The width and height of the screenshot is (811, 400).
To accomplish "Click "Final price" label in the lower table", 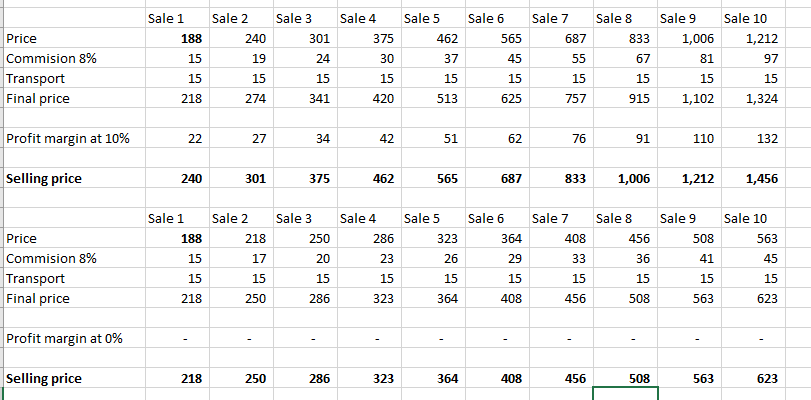I will point(38,298).
